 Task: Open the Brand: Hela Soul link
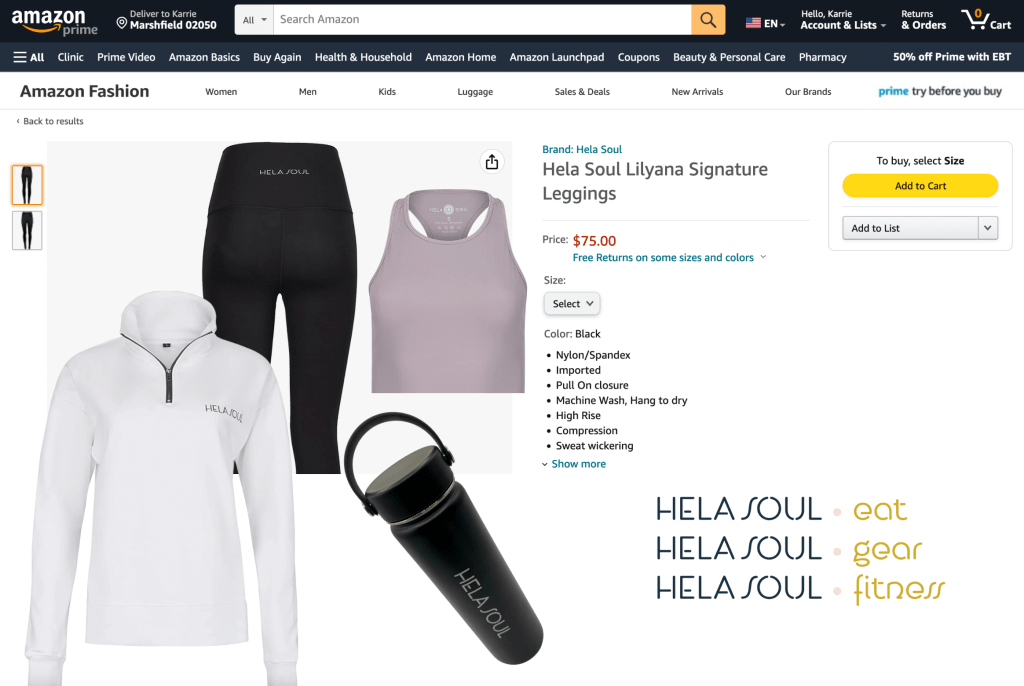pyautogui.click(x=582, y=149)
